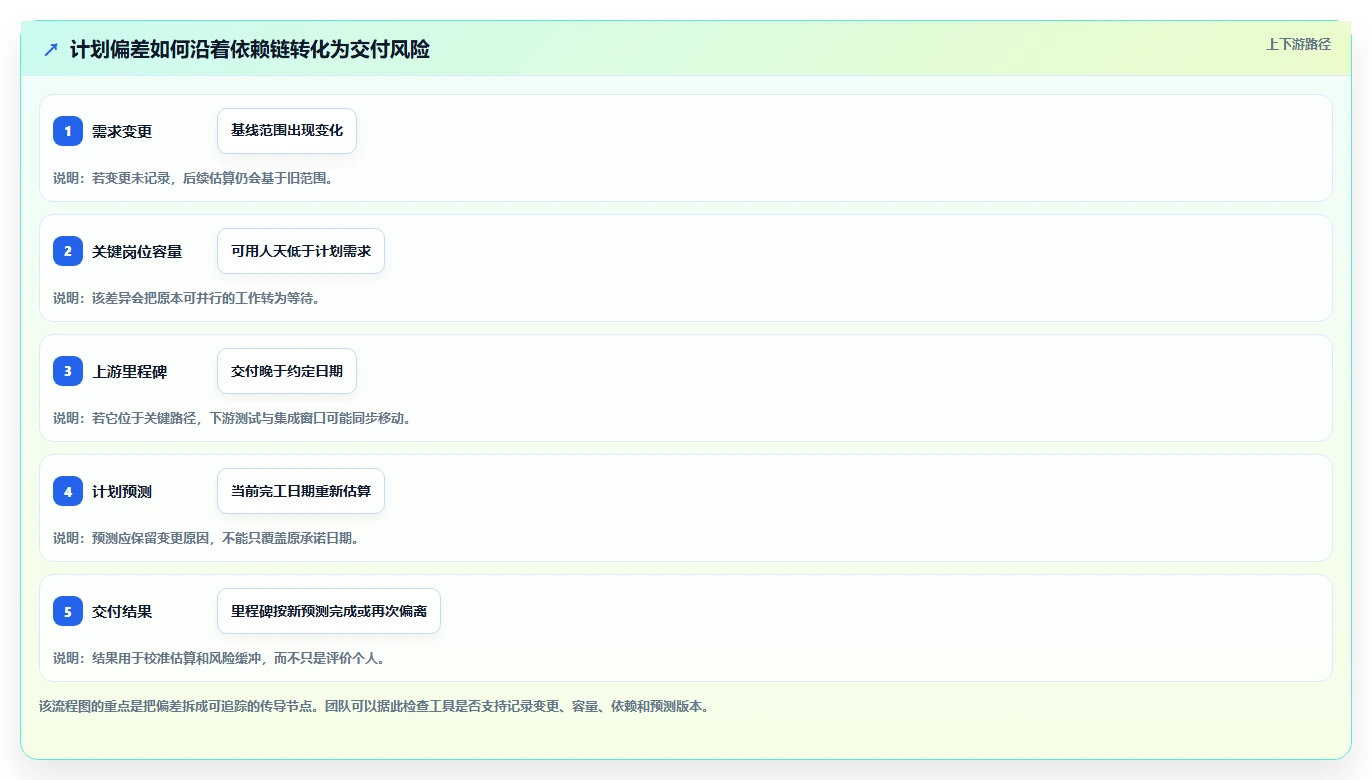Click the arrow icon beside the title
Image resolution: width=1372 pixels, height=780 pixels.
[x=51, y=49]
